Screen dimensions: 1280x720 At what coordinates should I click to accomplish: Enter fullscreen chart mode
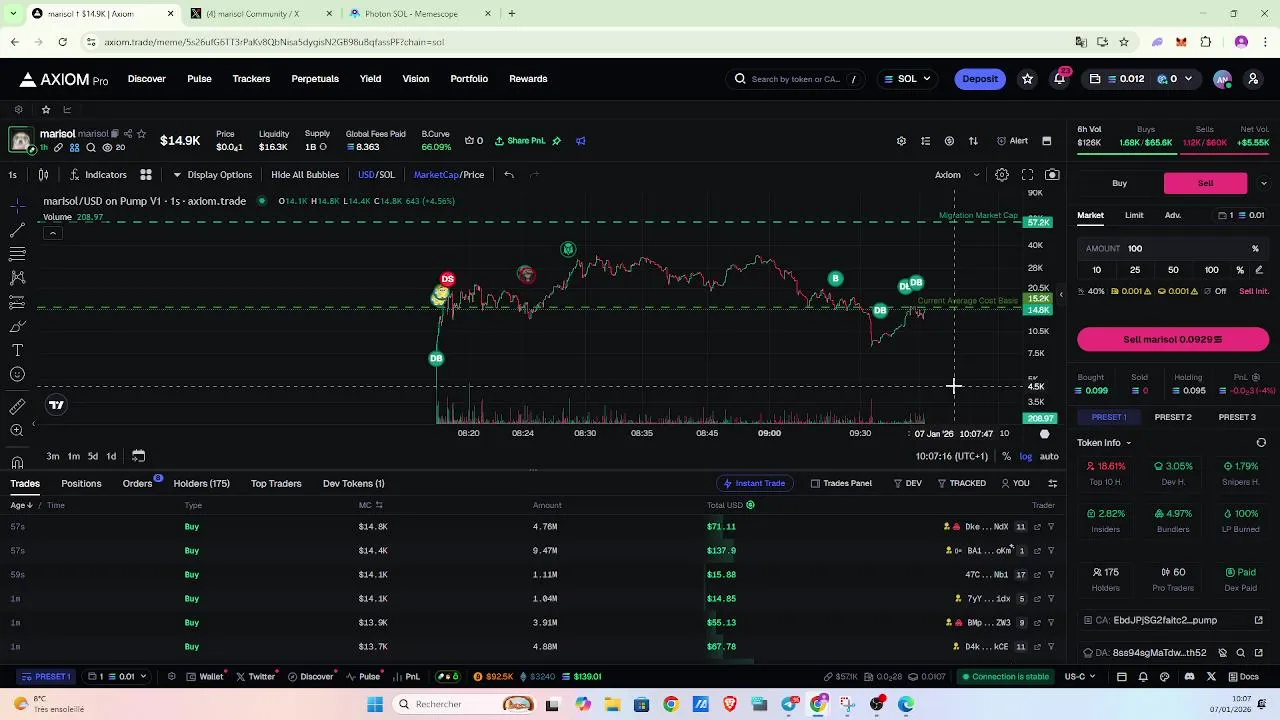pos(1027,175)
